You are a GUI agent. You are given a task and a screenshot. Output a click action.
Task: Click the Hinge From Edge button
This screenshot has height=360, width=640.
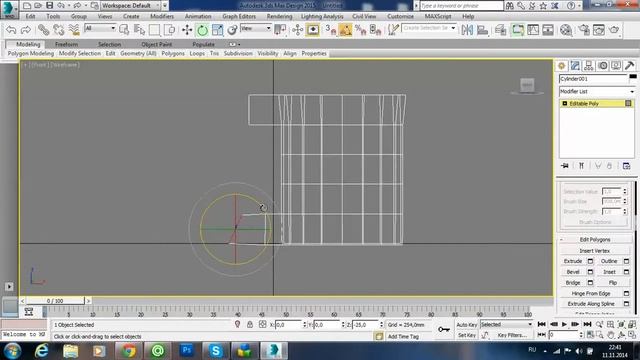pos(591,293)
